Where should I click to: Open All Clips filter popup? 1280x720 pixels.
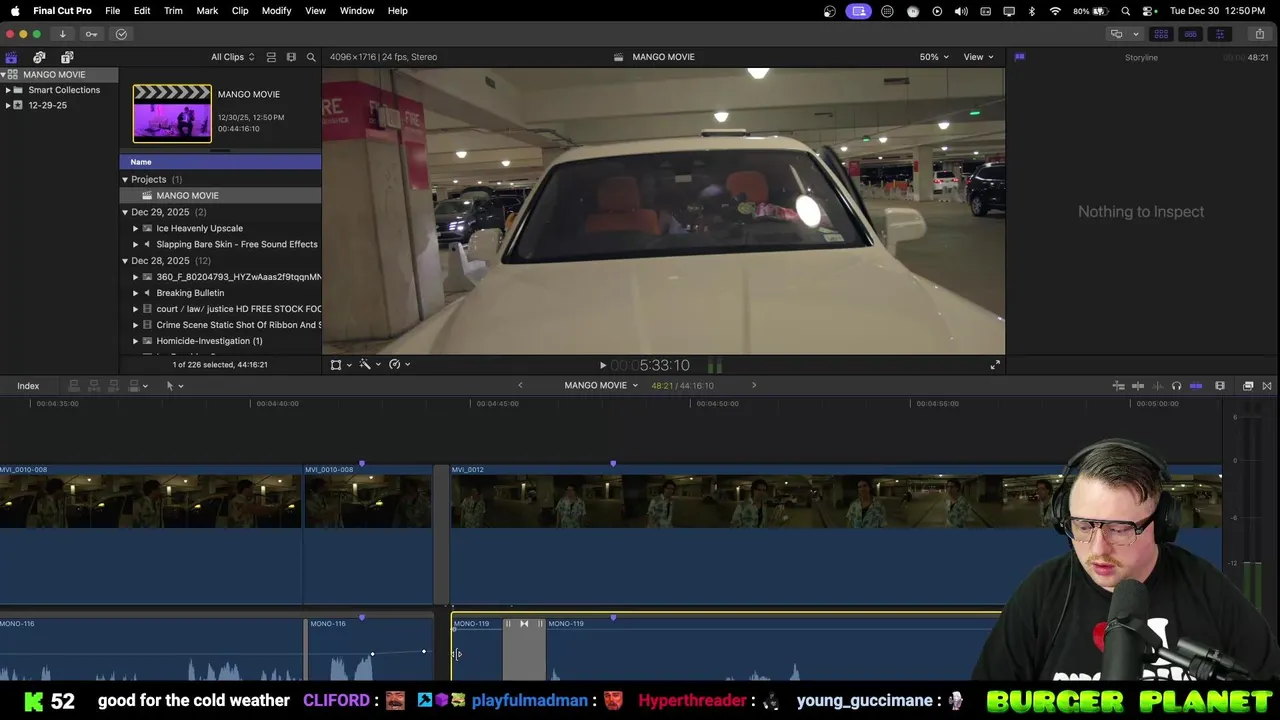232,57
